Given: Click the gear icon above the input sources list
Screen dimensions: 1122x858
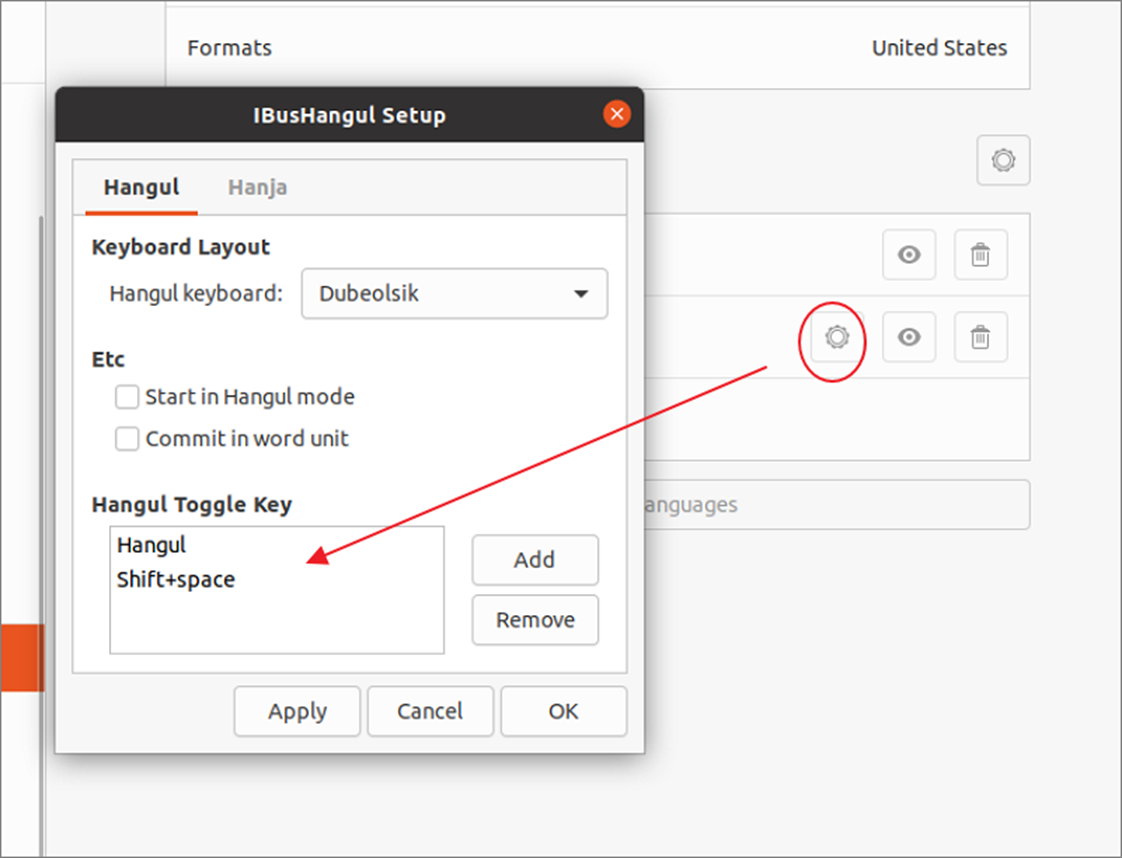Looking at the screenshot, I should coord(1003,160).
